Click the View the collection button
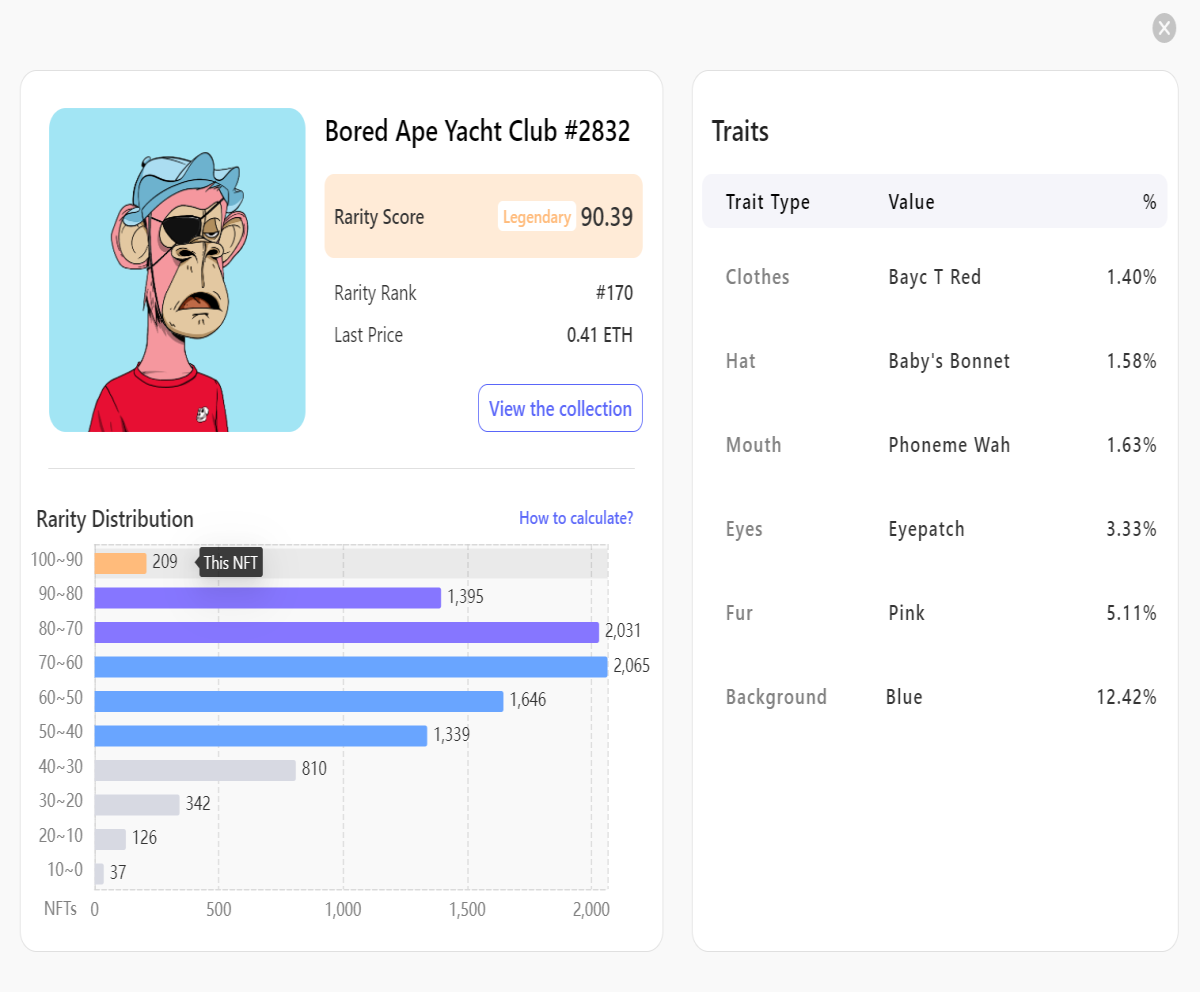1200x992 pixels. (x=560, y=408)
